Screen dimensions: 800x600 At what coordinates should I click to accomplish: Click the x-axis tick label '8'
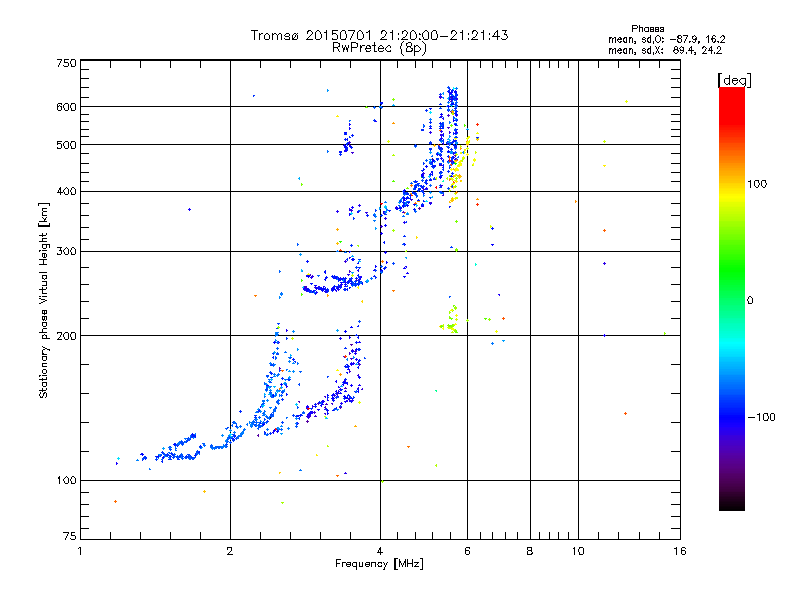pos(530,551)
